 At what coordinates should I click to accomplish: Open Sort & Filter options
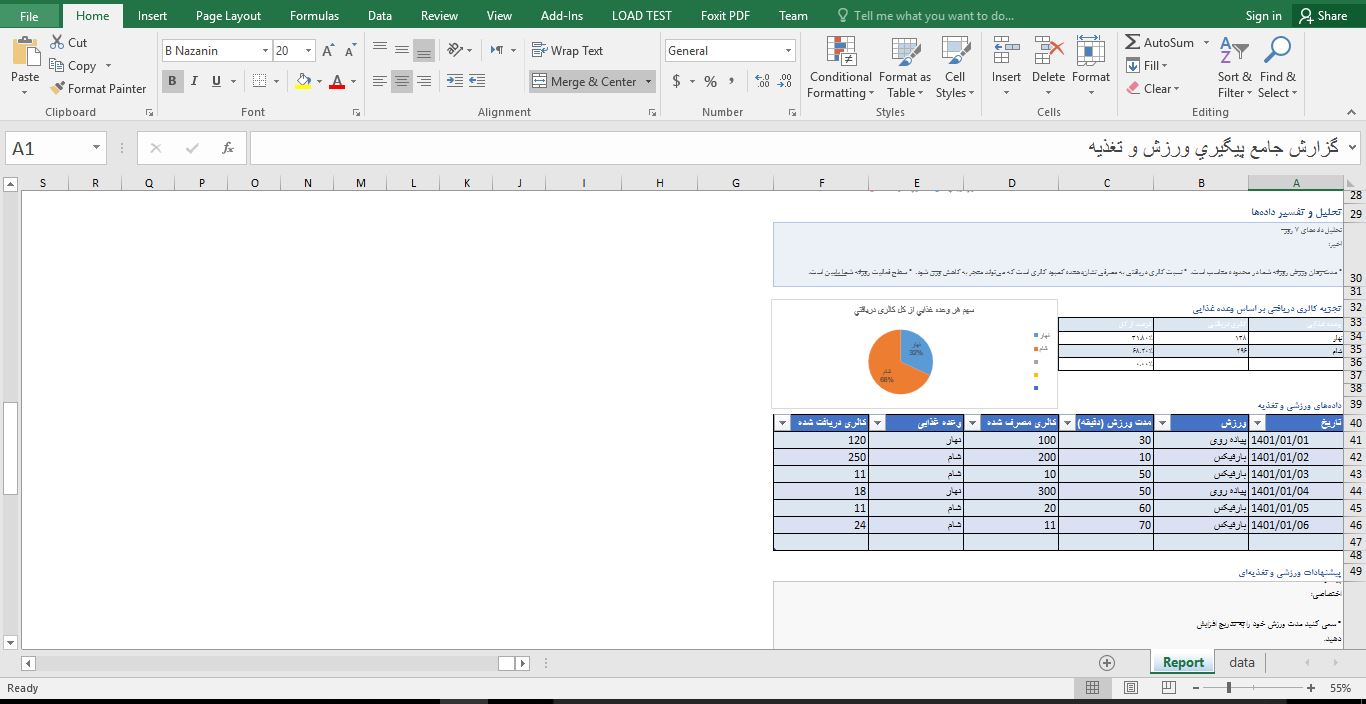[x=1235, y=68]
